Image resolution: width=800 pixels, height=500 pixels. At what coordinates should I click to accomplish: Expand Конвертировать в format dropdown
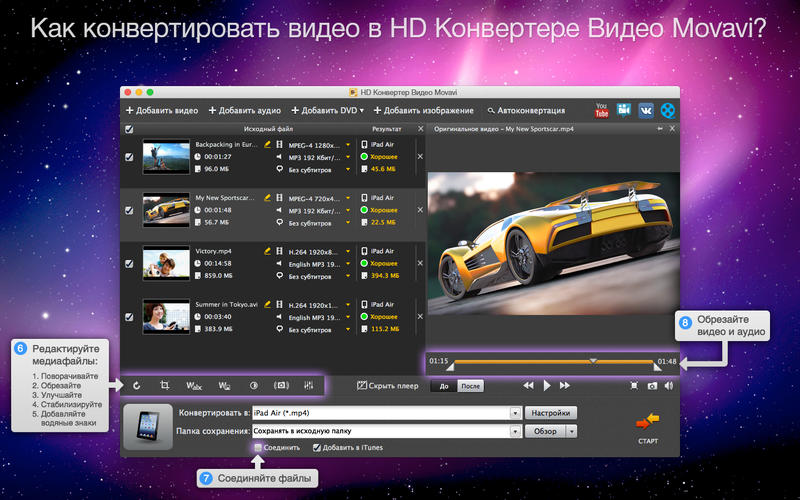pos(515,413)
